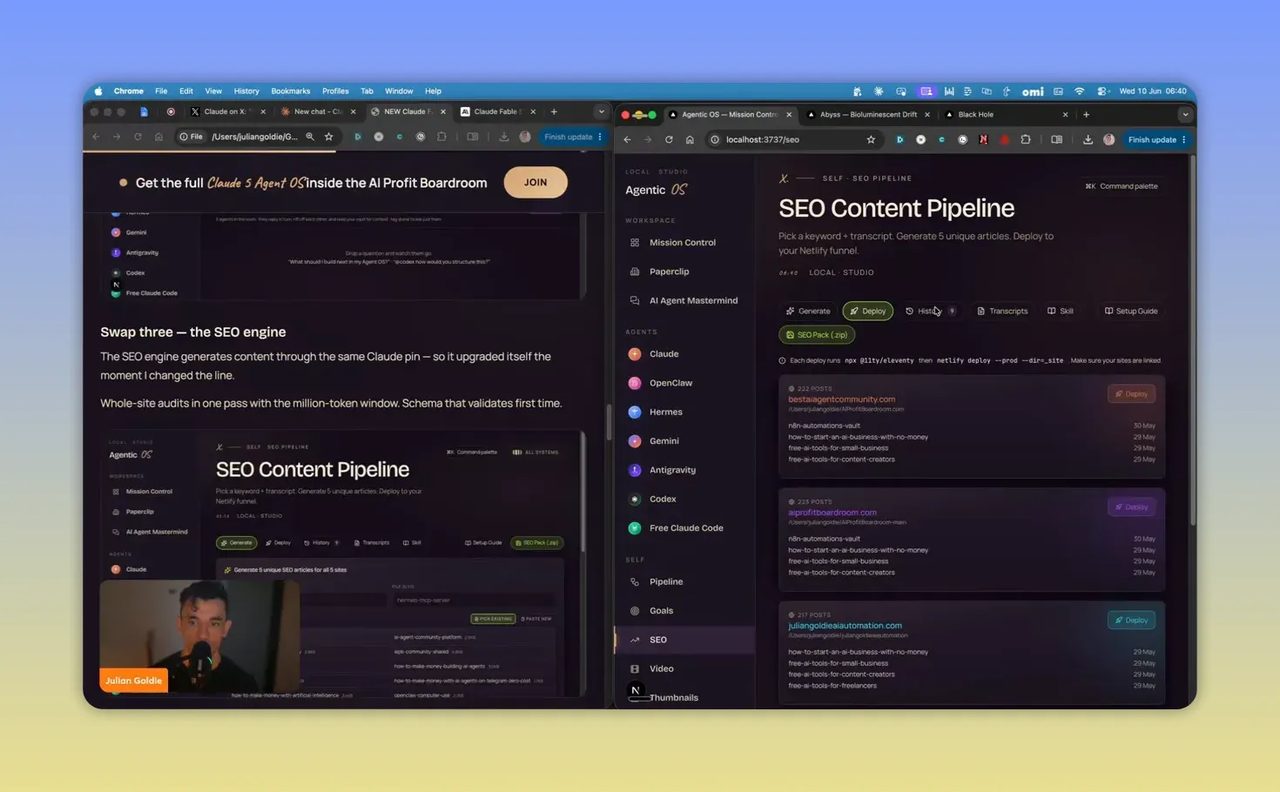
Task: Reload the localhost:3737/seo page
Action: 669,140
